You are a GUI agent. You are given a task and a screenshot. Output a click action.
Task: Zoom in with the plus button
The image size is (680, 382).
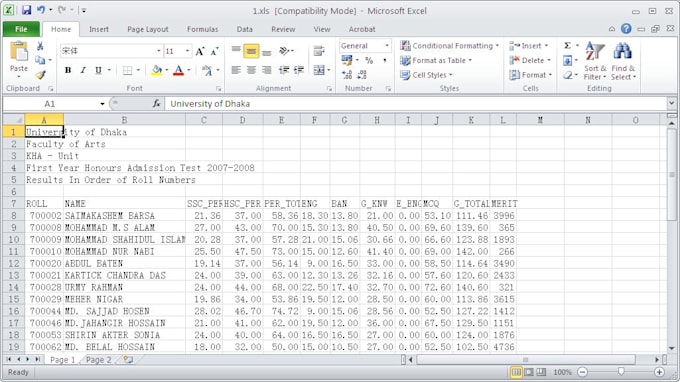[x=659, y=372]
